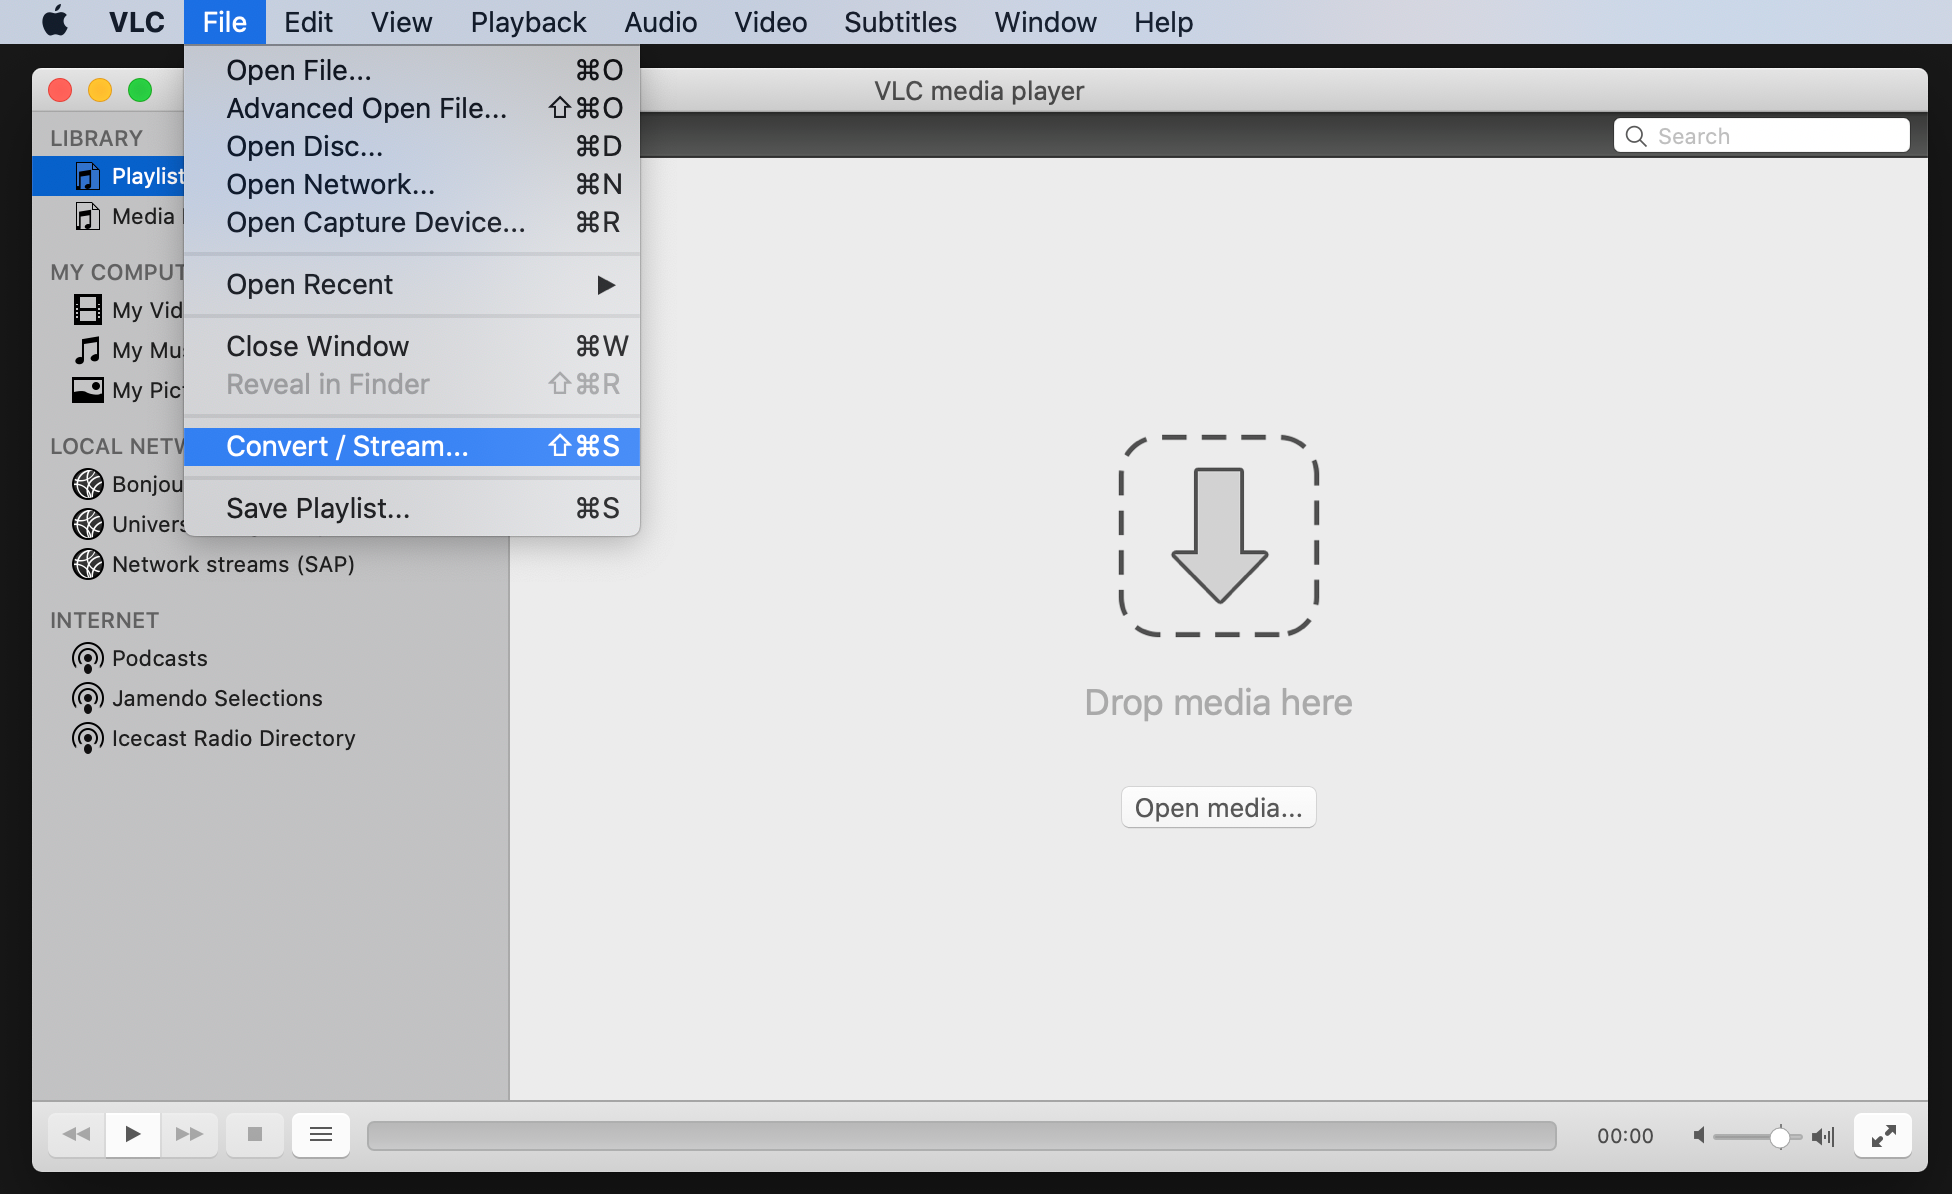Click into the Search field
Viewport: 1952px width, 1194px height.
pyautogui.click(x=1762, y=136)
